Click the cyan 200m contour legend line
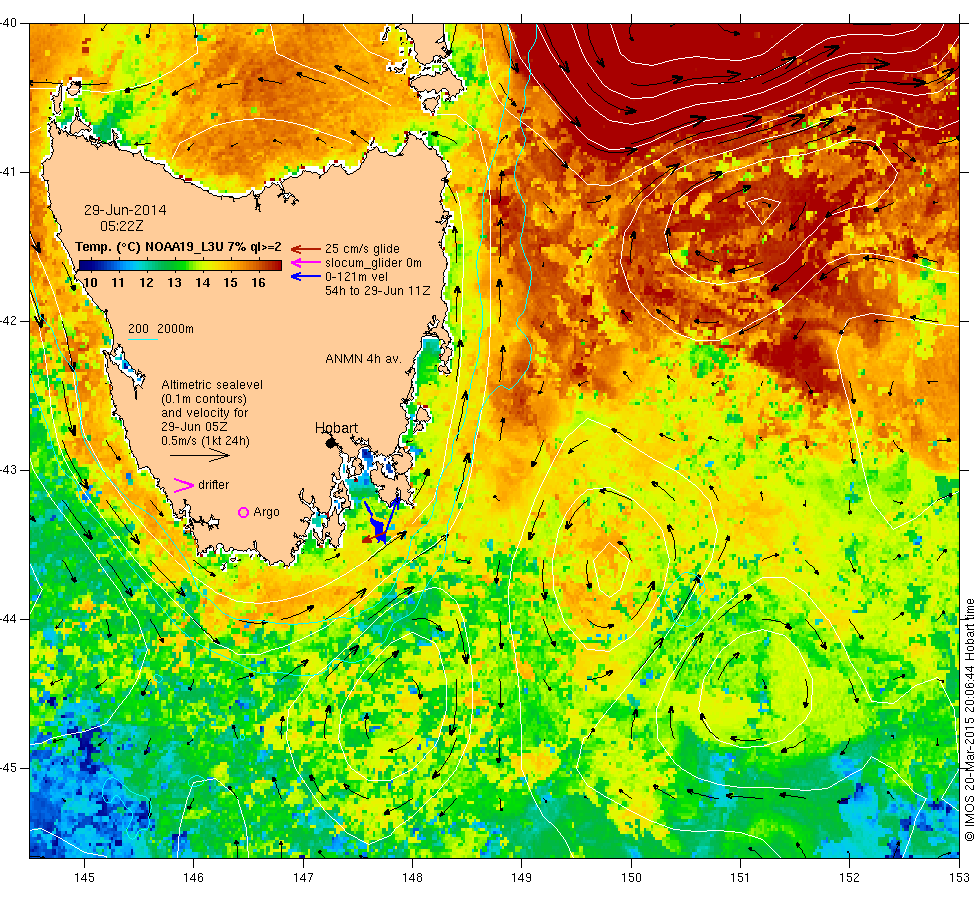 tap(142, 340)
